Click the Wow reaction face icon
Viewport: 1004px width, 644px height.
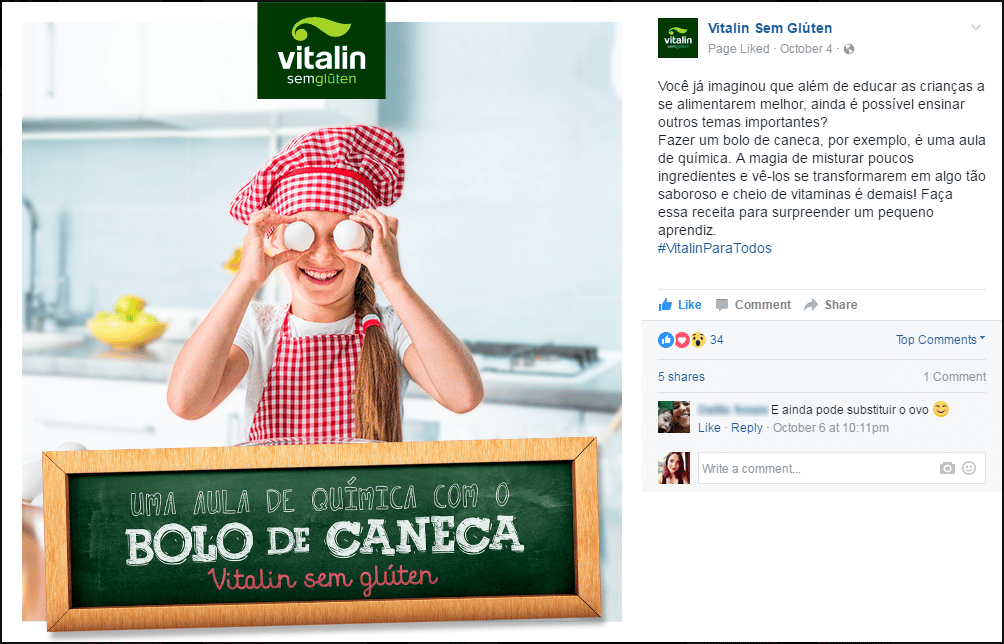click(x=698, y=340)
